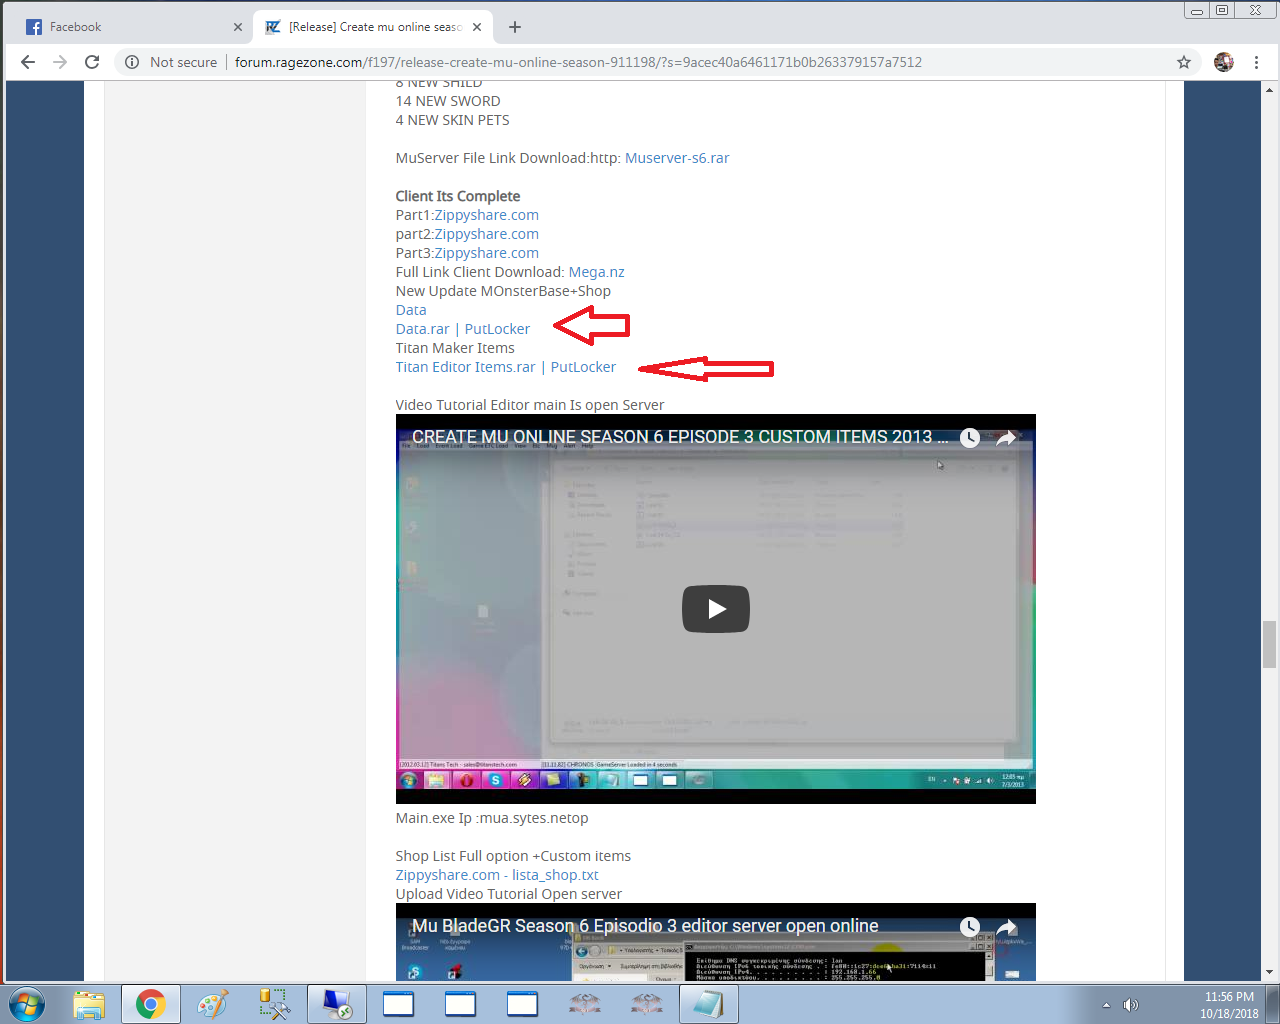Open the Windows Start menu
Screen dimensions: 1280x1024
point(27,1004)
